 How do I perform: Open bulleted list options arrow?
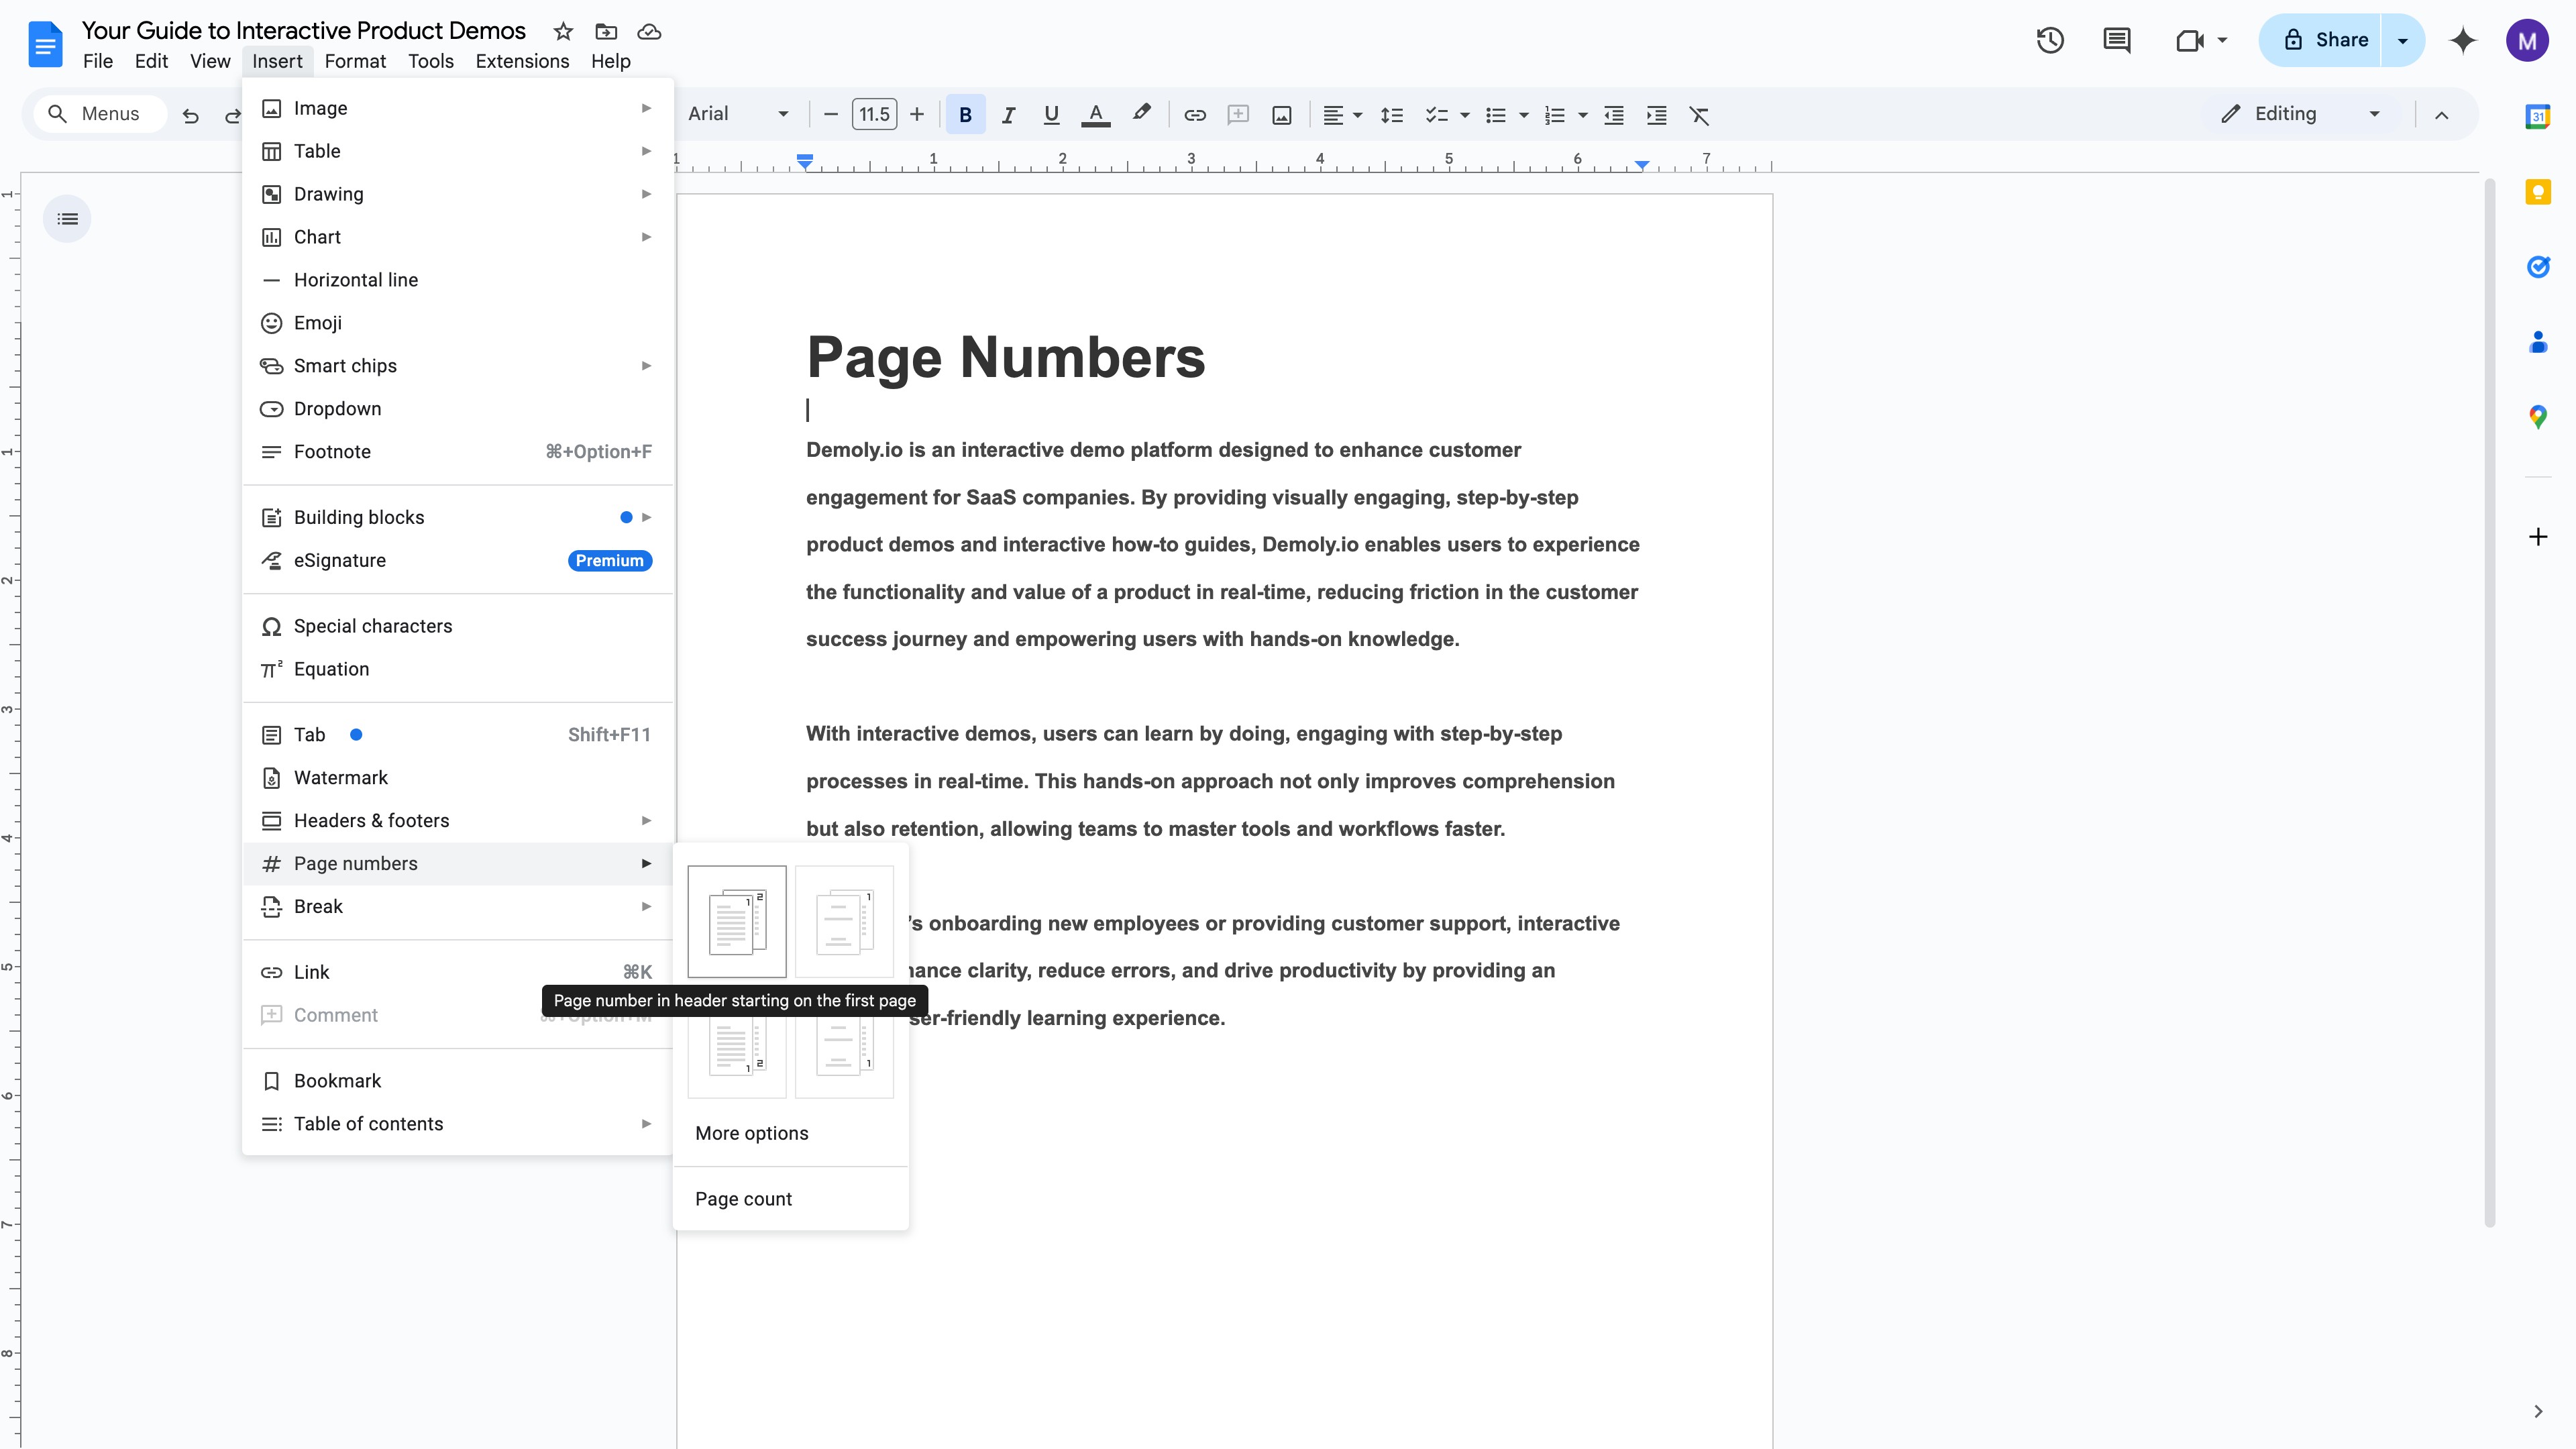point(1524,115)
